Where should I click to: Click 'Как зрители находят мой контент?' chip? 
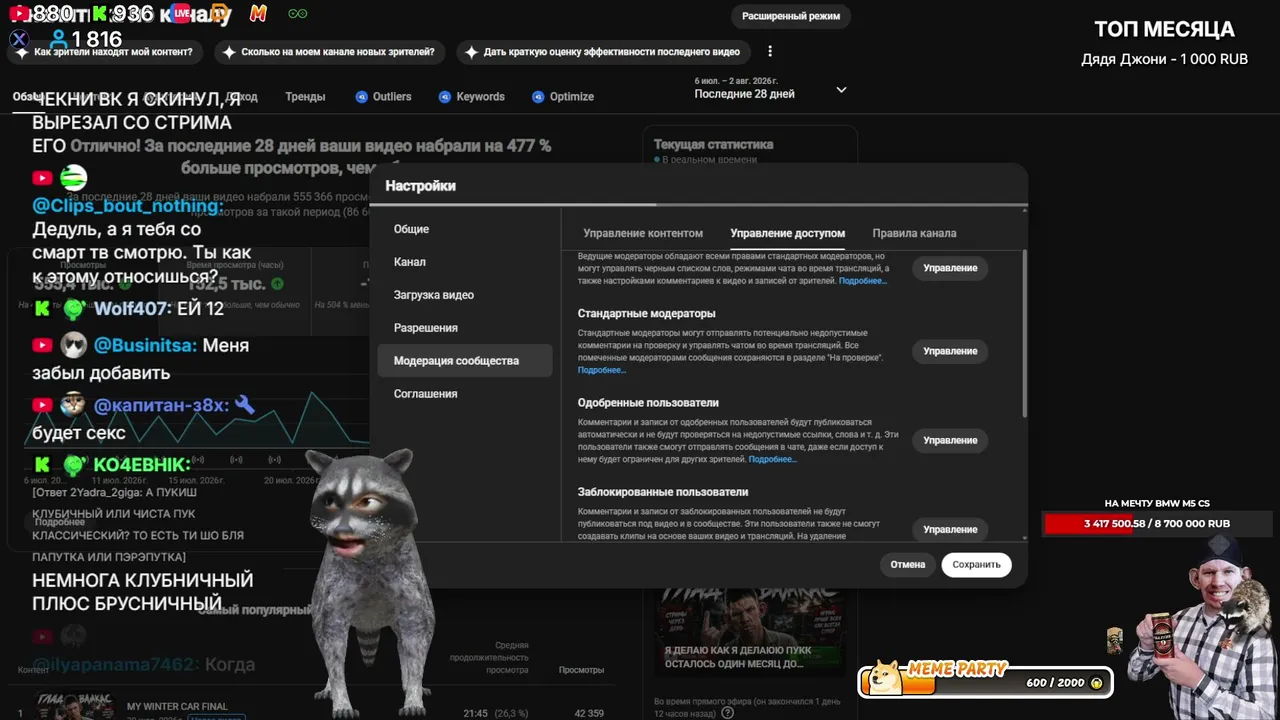(x=104, y=52)
